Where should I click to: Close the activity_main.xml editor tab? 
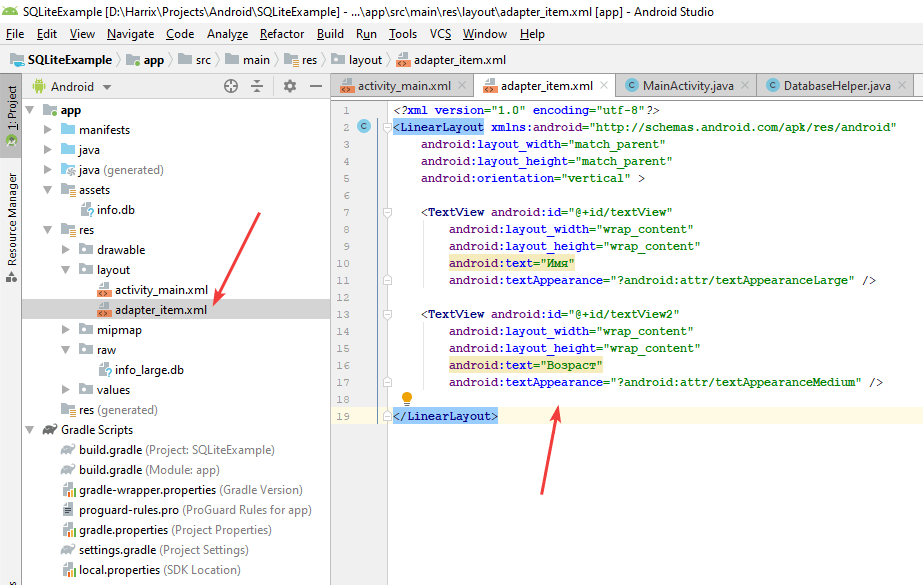pyautogui.click(x=463, y=86)
